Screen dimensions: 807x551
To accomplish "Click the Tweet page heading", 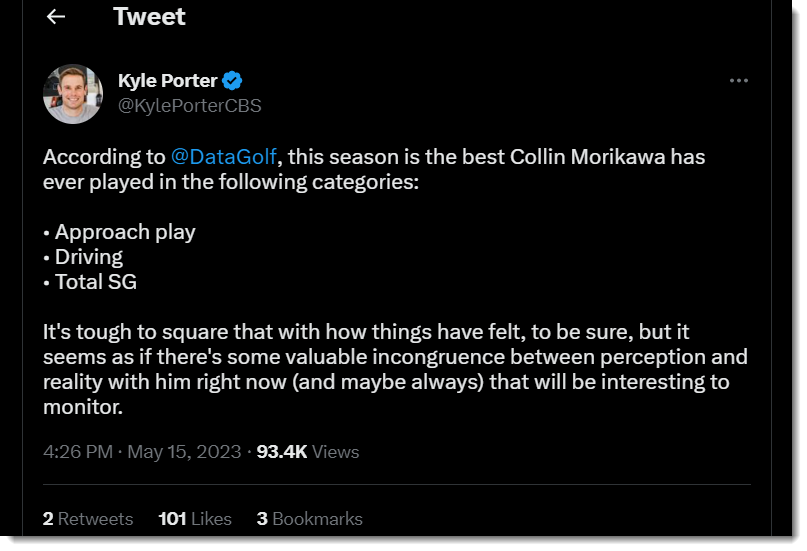I will 149,17.
